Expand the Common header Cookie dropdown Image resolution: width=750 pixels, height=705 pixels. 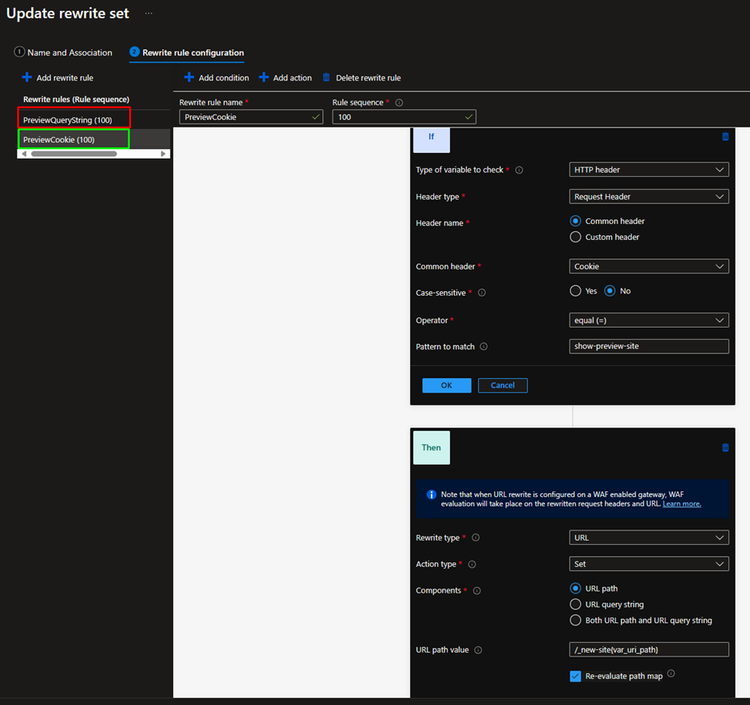pyautogui.click(x=649, y=267)
